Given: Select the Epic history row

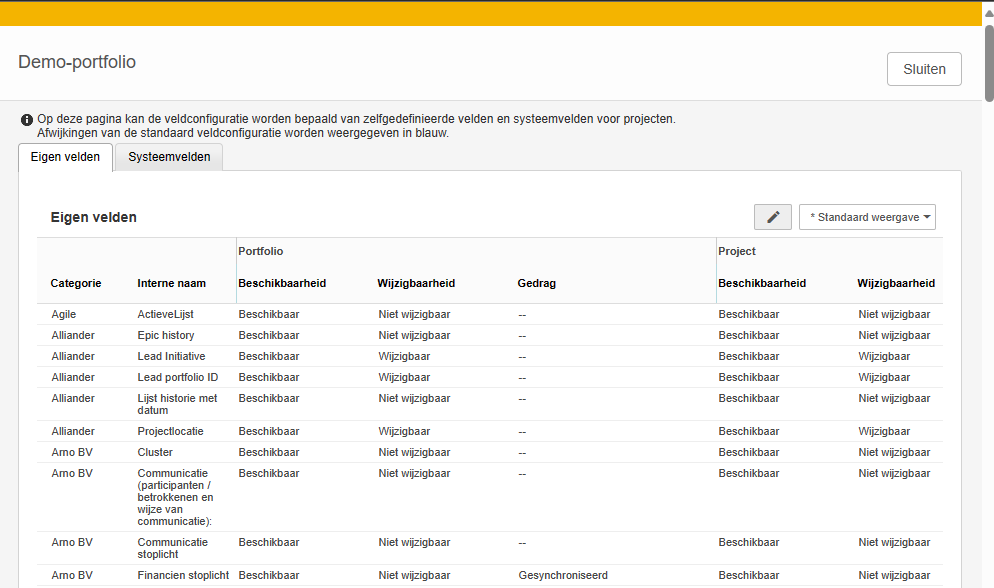Looking at the screenshot, I should [166, 335].
